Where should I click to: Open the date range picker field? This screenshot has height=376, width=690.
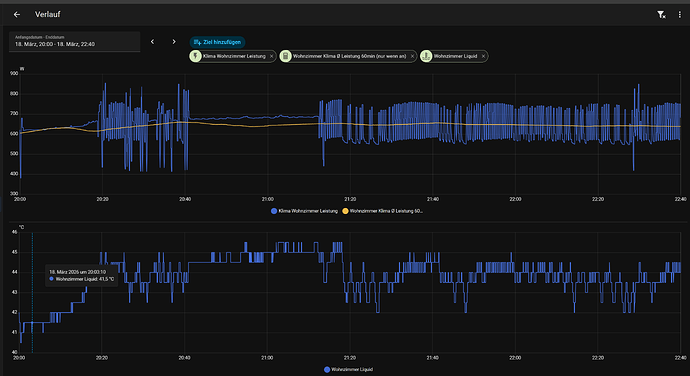tap(74, 41)
